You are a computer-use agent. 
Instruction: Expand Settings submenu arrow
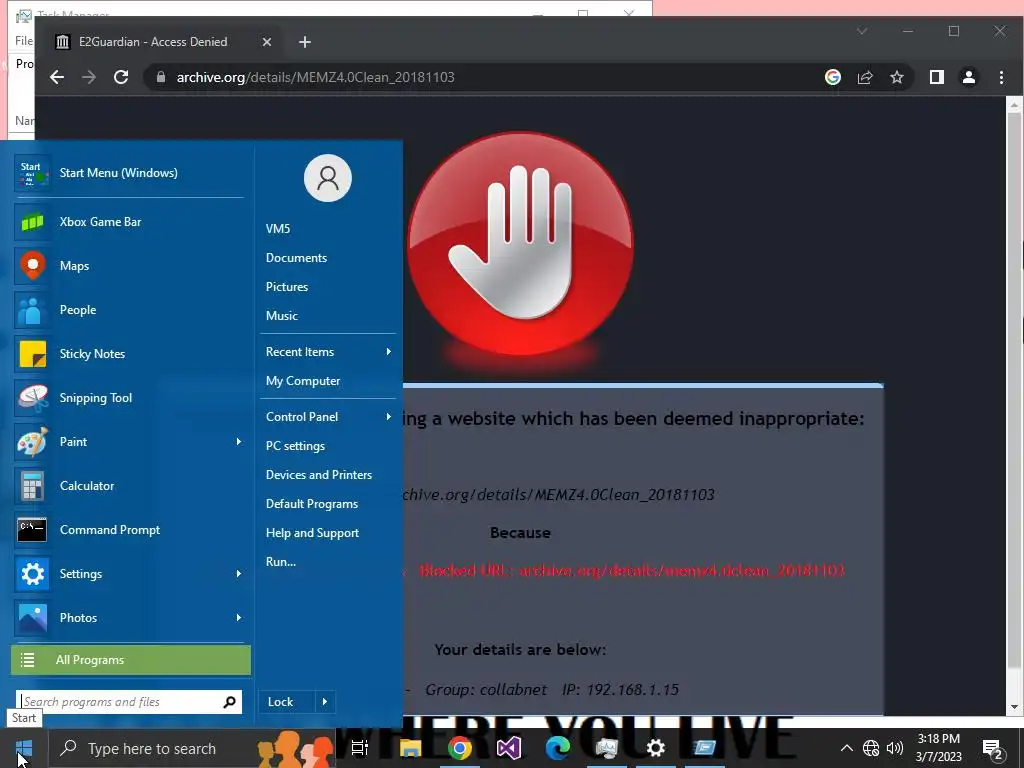pos(239,574)
